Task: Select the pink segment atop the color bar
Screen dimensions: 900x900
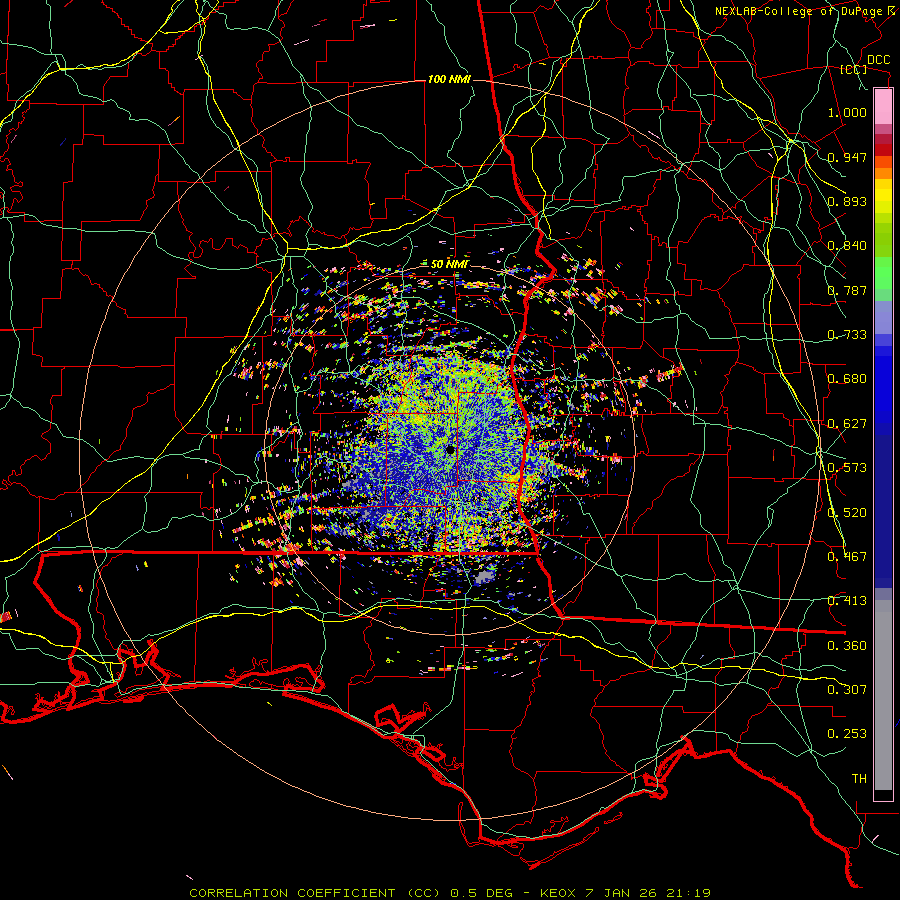Action: [883, 107]
